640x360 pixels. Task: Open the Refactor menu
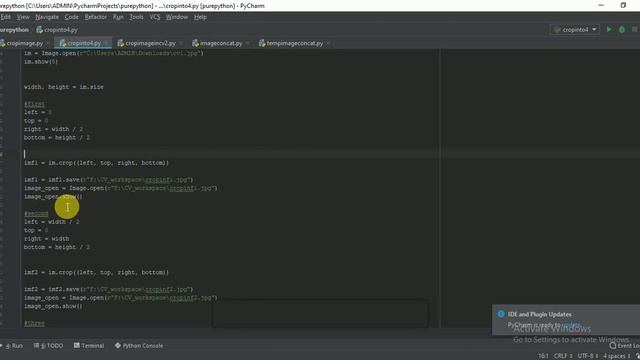[96, 17]
